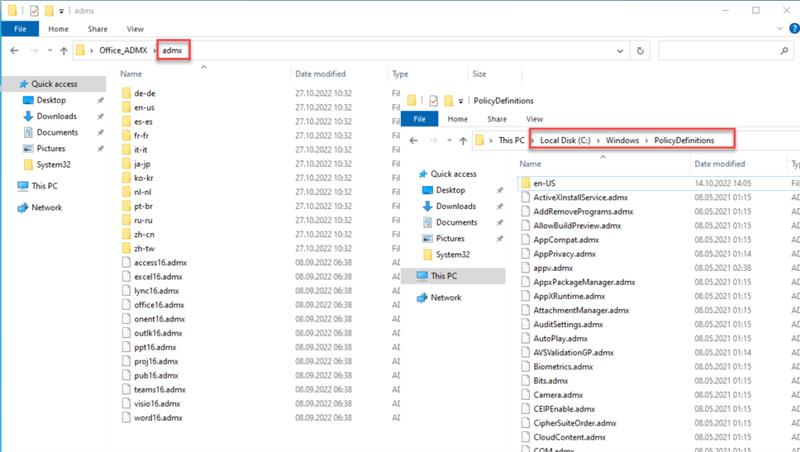This screenshot has width=800, height=452.
Task: Select the word16.admx file icon
Action: [x=127, y=417]
